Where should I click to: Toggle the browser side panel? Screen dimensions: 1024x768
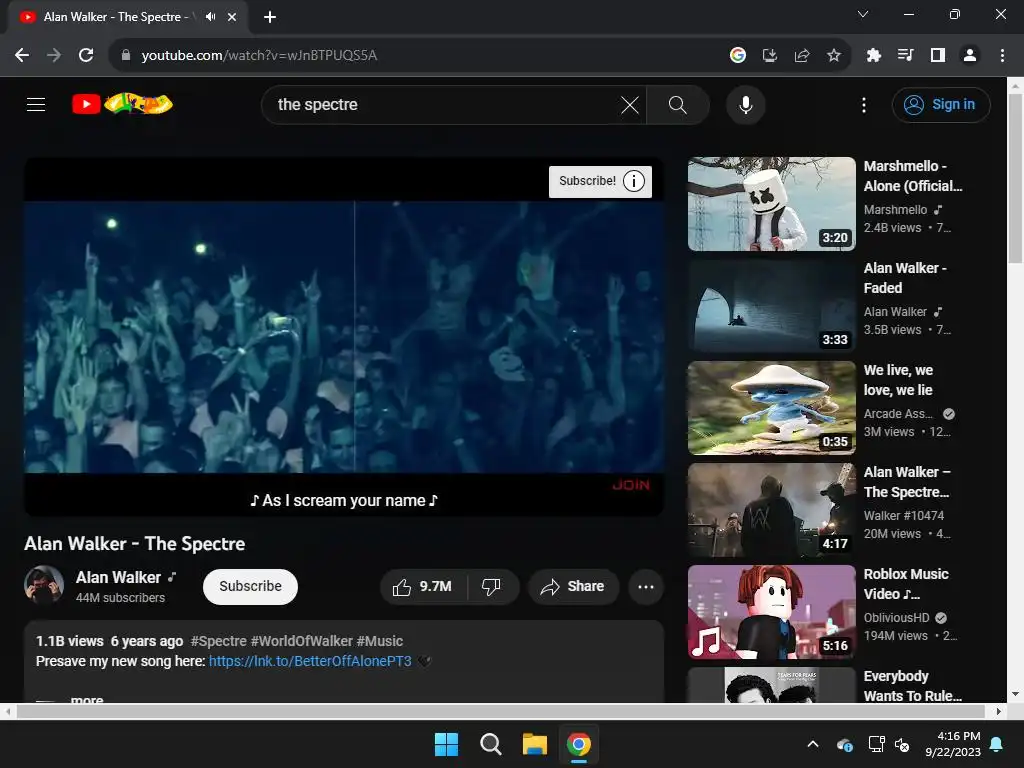point(938,56)
